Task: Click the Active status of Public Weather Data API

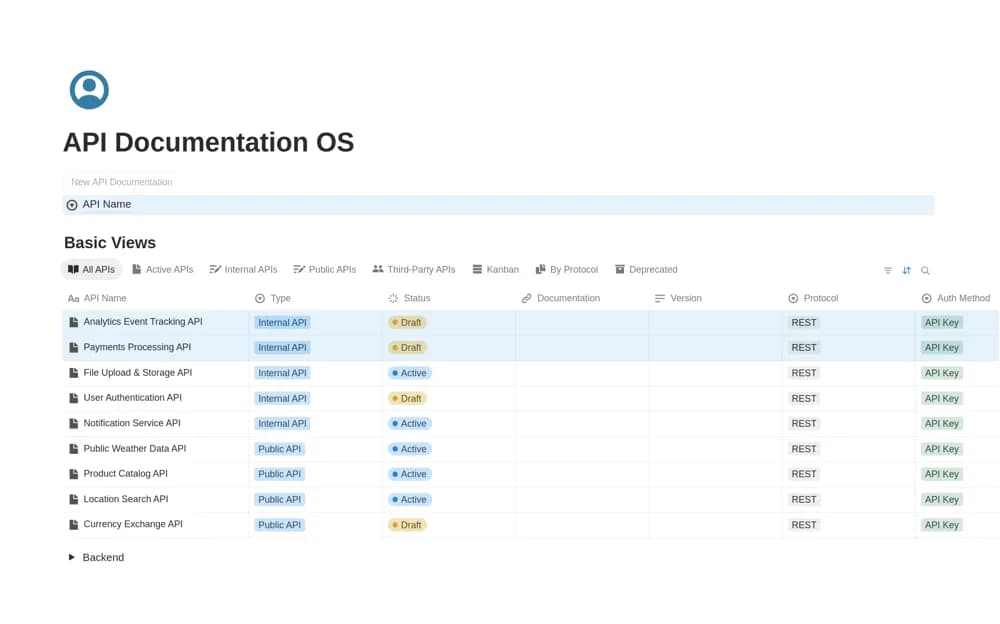Action: coord(409,449)
